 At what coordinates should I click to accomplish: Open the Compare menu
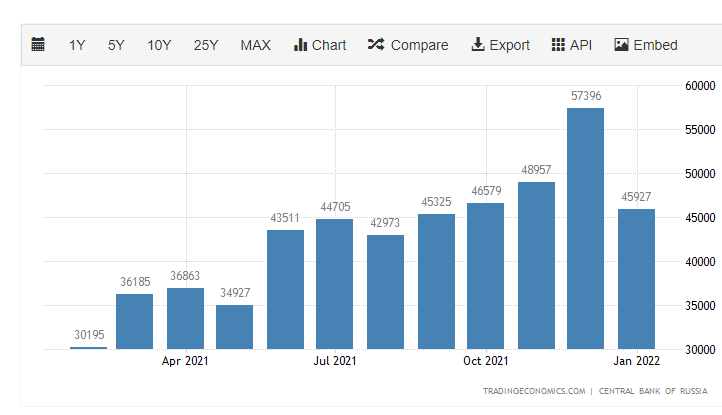(419, 45)
